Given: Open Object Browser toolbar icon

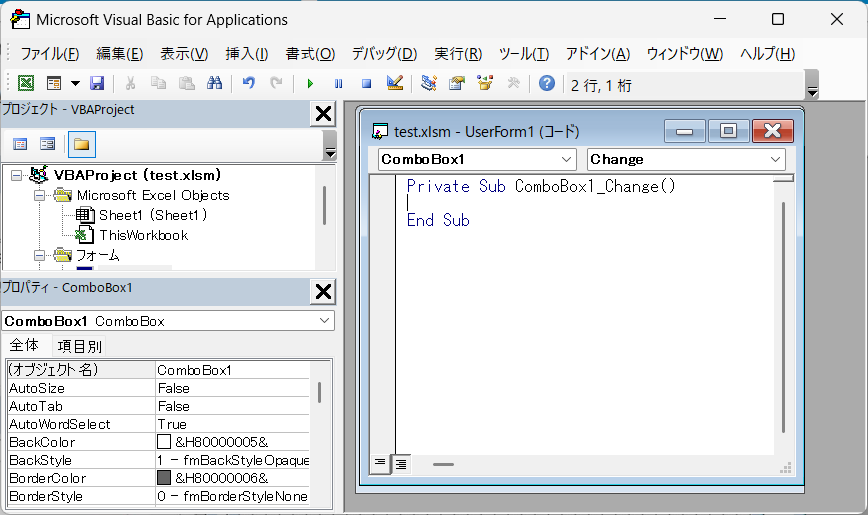Looking at the screenshot, I should point(485,84).
